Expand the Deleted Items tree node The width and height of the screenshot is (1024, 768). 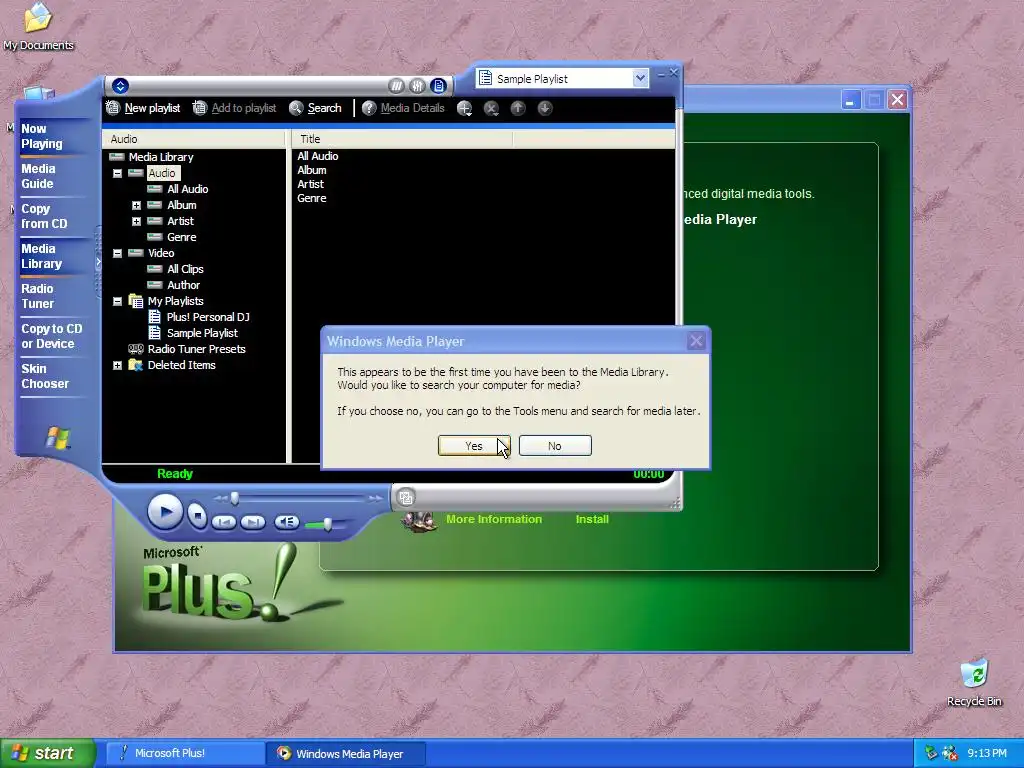pos(118,366)
